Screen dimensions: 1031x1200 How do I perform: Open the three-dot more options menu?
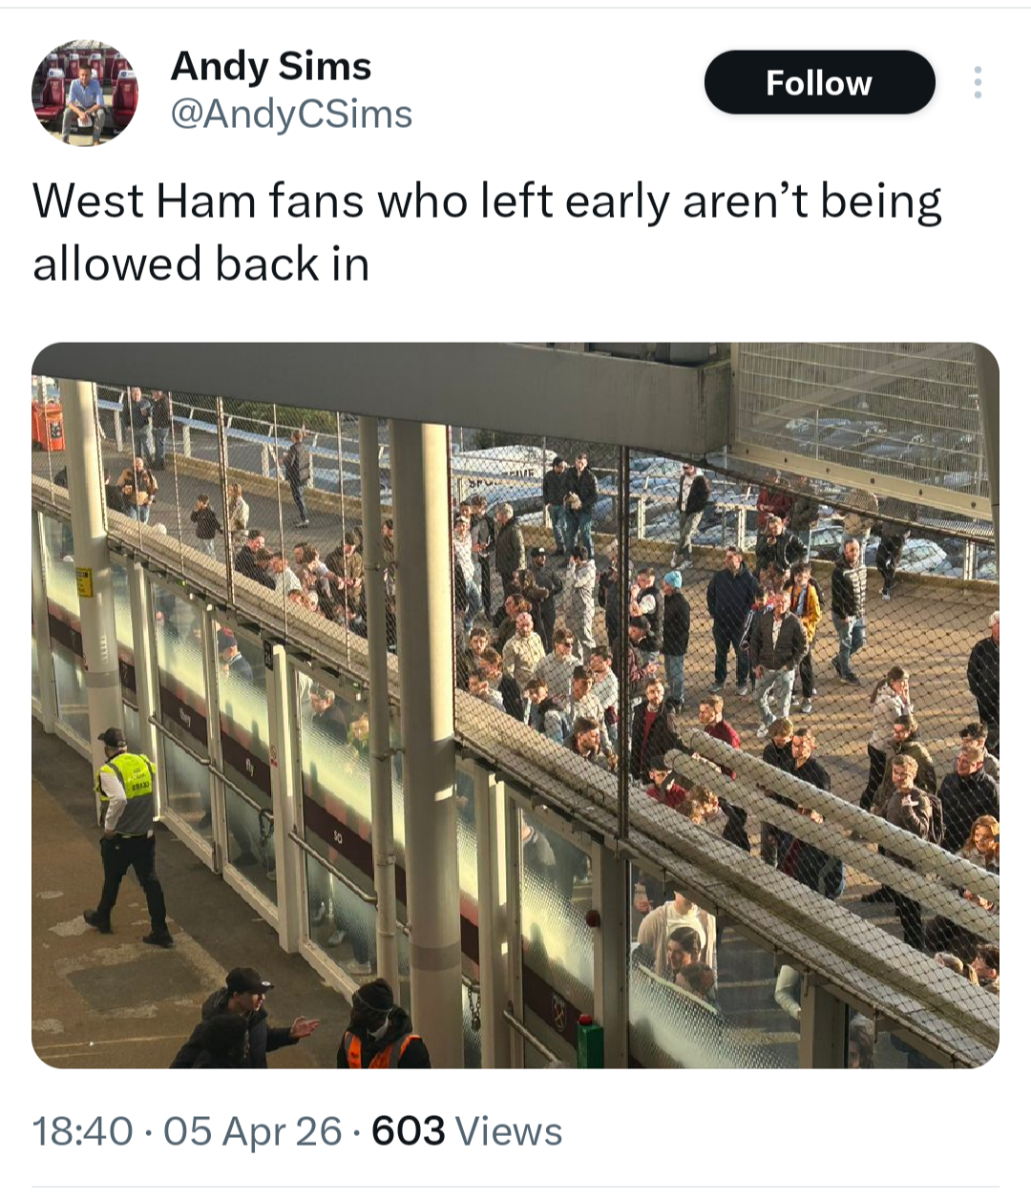(x=977, y=83)
